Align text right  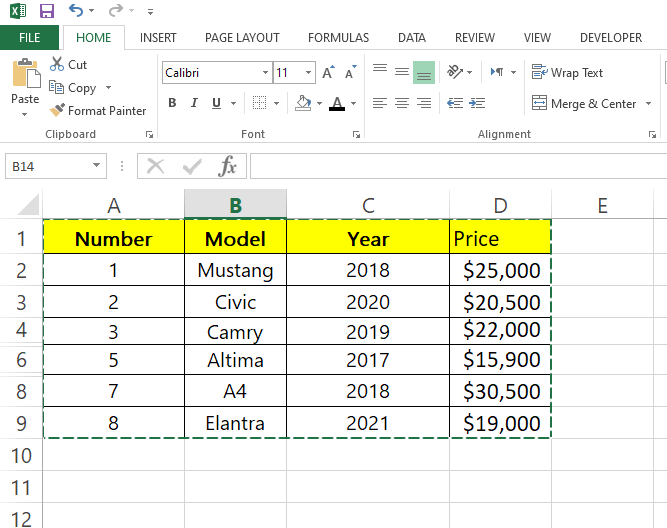(x=424, y=103)
